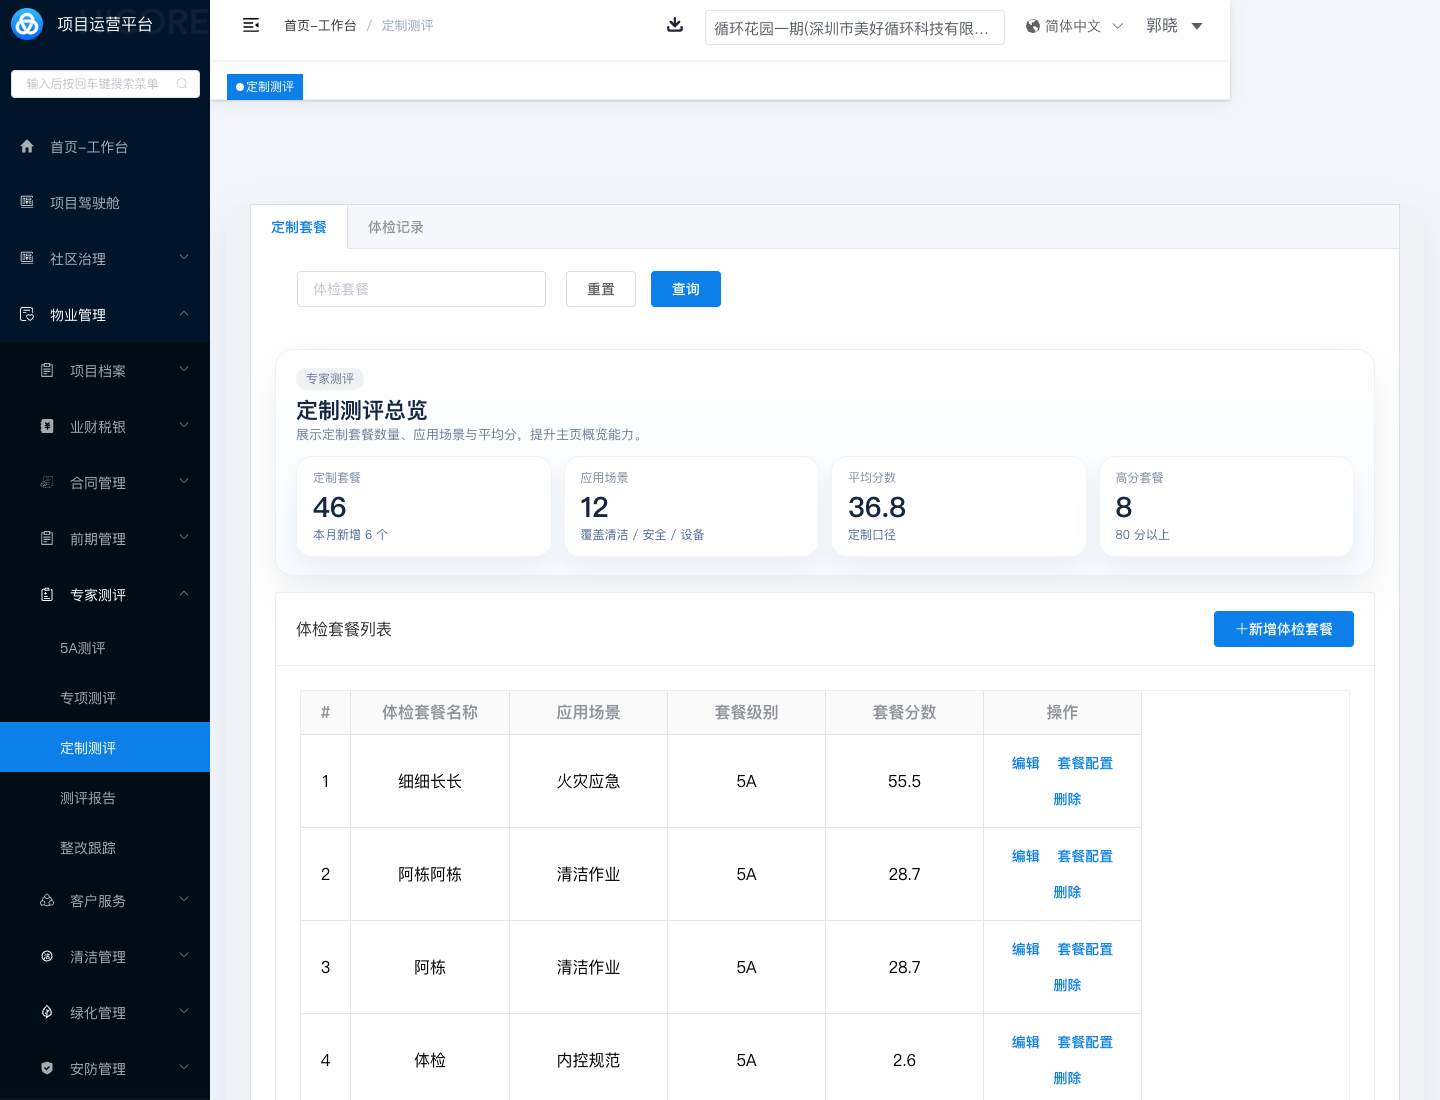The width and height of the screenshot is (1440, 1100).
Task: Expand the 社区治理 menu chevron
Action: click(184, 258)
